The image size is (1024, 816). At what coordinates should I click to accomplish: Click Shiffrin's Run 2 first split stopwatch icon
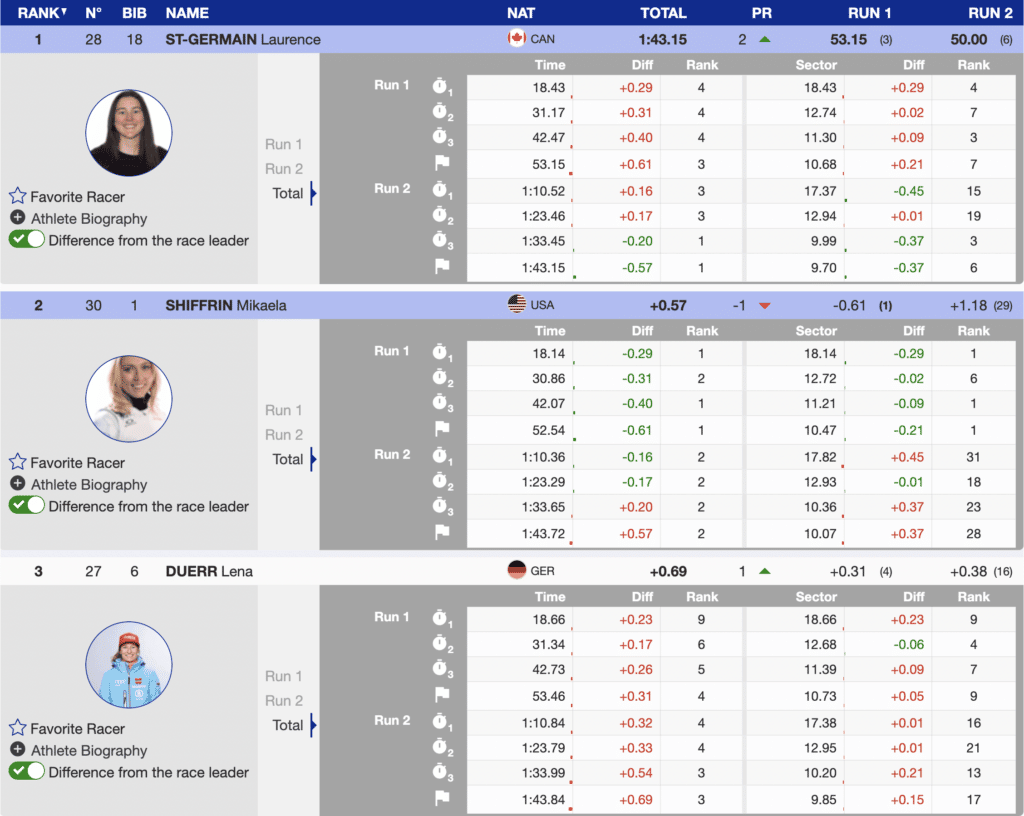(x=441, y=455)
